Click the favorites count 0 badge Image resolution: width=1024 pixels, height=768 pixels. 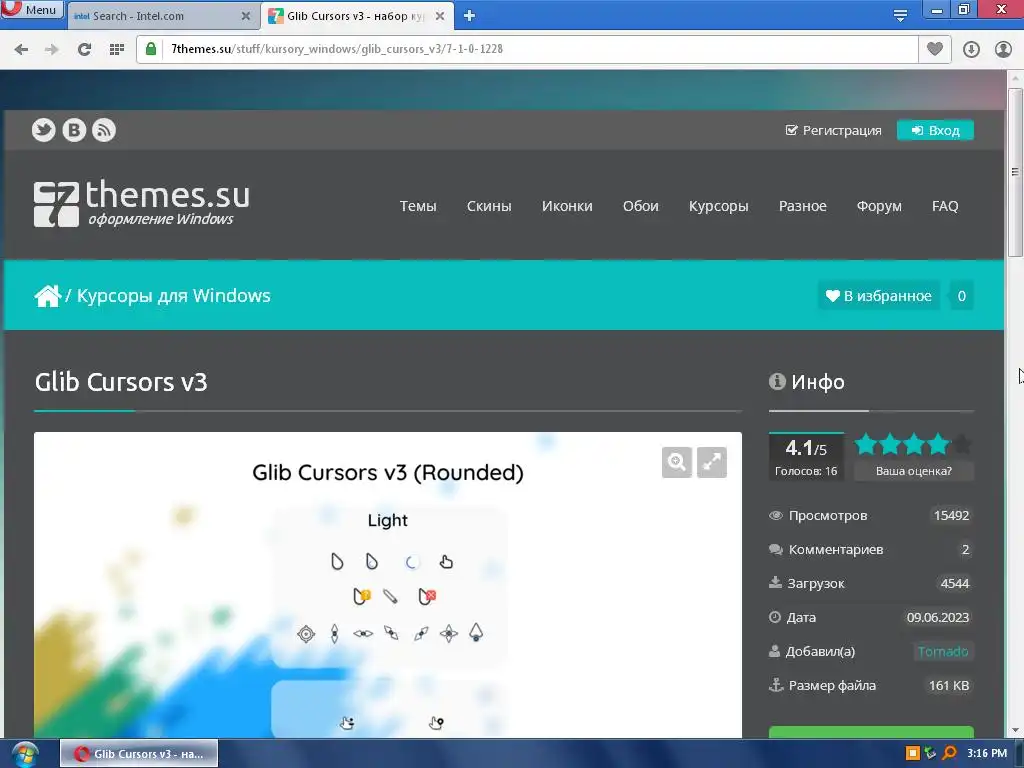[x=961, y=296]
